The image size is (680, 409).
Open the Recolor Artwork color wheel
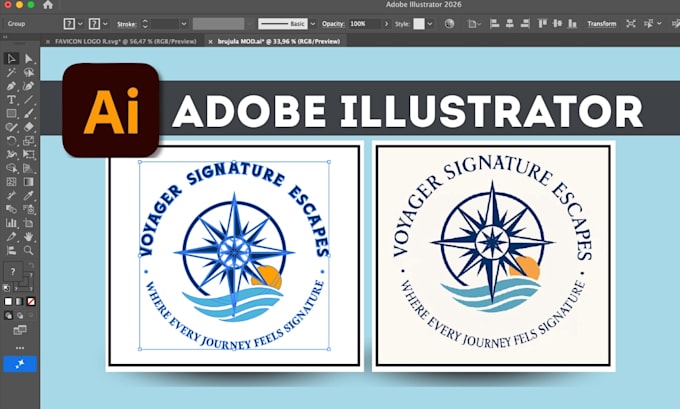coord(449,24)
